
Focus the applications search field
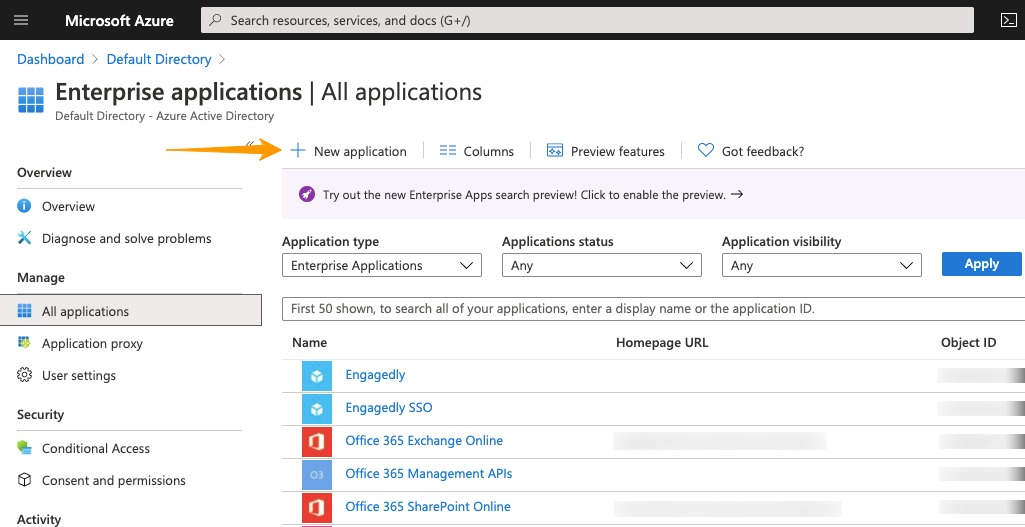pyautogui.click(x=654, y=309)
